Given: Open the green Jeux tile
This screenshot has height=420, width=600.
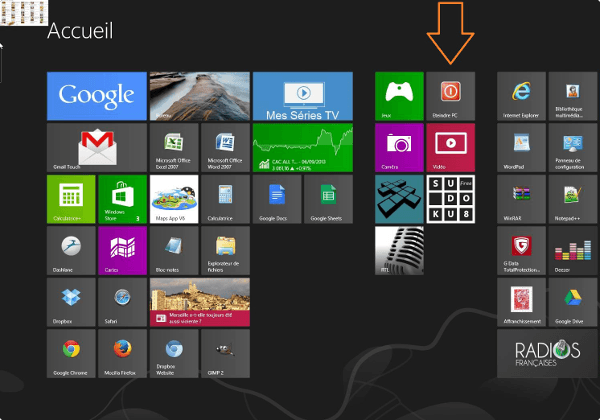Looking at the screenshot, I should pos(399,96).
